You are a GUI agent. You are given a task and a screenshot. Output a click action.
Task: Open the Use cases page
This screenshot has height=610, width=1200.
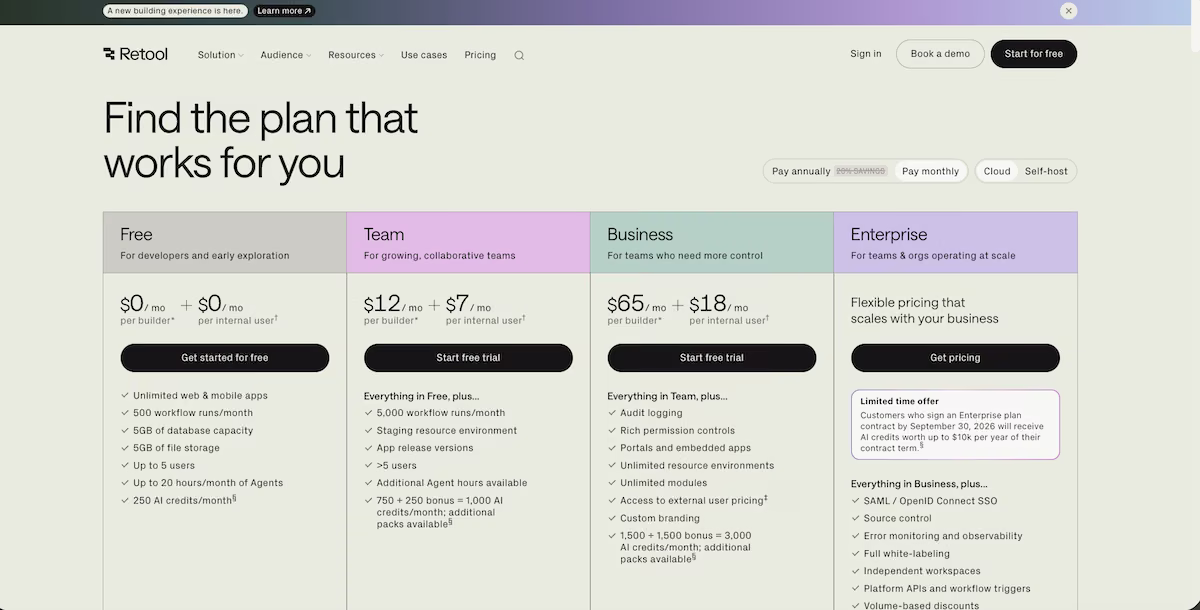(424, 55)
